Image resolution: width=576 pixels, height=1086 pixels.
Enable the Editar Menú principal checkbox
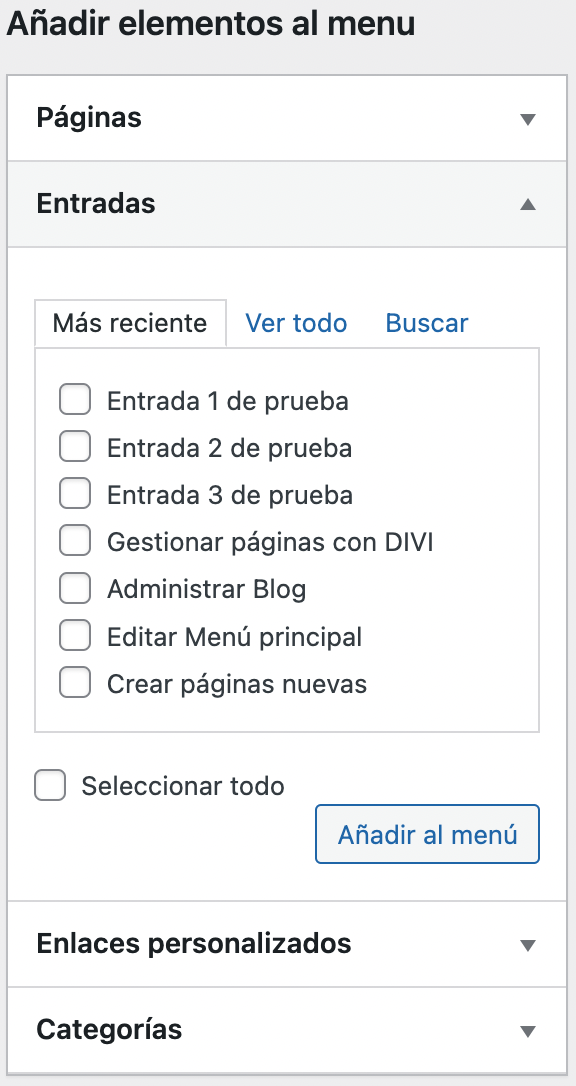[x=75, y=636]
